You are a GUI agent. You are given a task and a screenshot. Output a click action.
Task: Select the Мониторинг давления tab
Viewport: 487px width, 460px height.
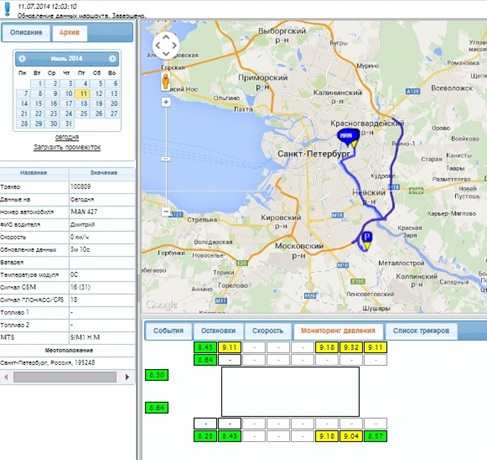338,331
